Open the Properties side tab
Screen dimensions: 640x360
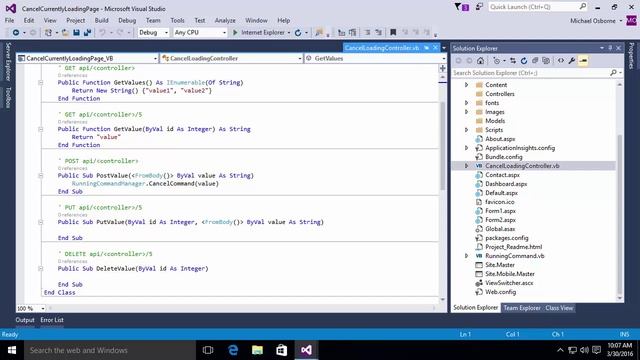click(631, 56)
